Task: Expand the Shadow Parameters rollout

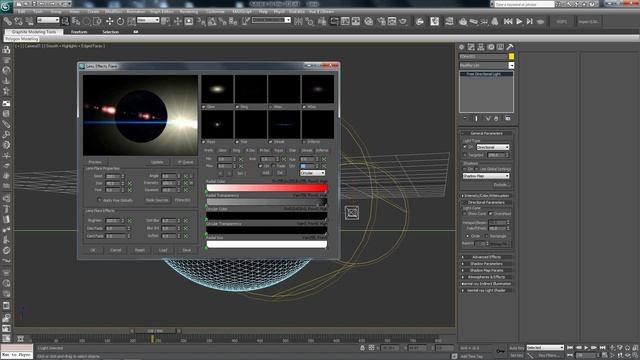Action: tap(487, 264)
